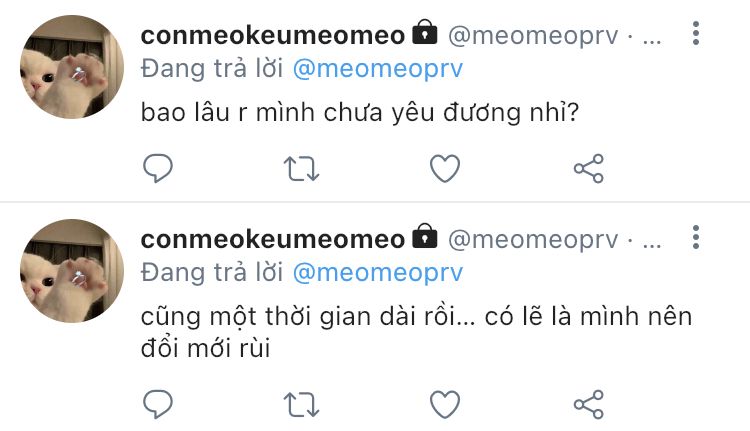
Task: Share the "đổi mới rùi" tweet
Action: click(x=589, y=404)
